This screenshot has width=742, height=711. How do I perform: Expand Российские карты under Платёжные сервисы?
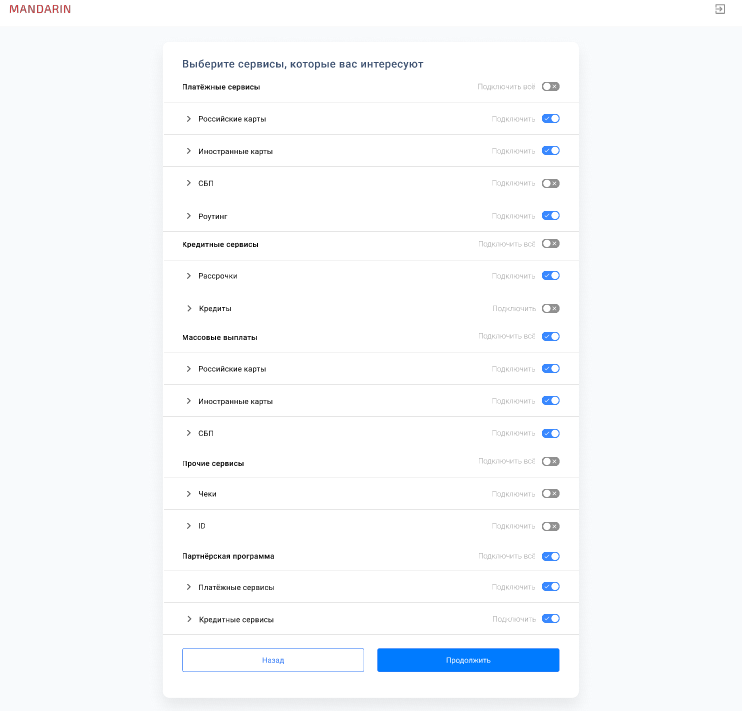click(x=188, y=119)
